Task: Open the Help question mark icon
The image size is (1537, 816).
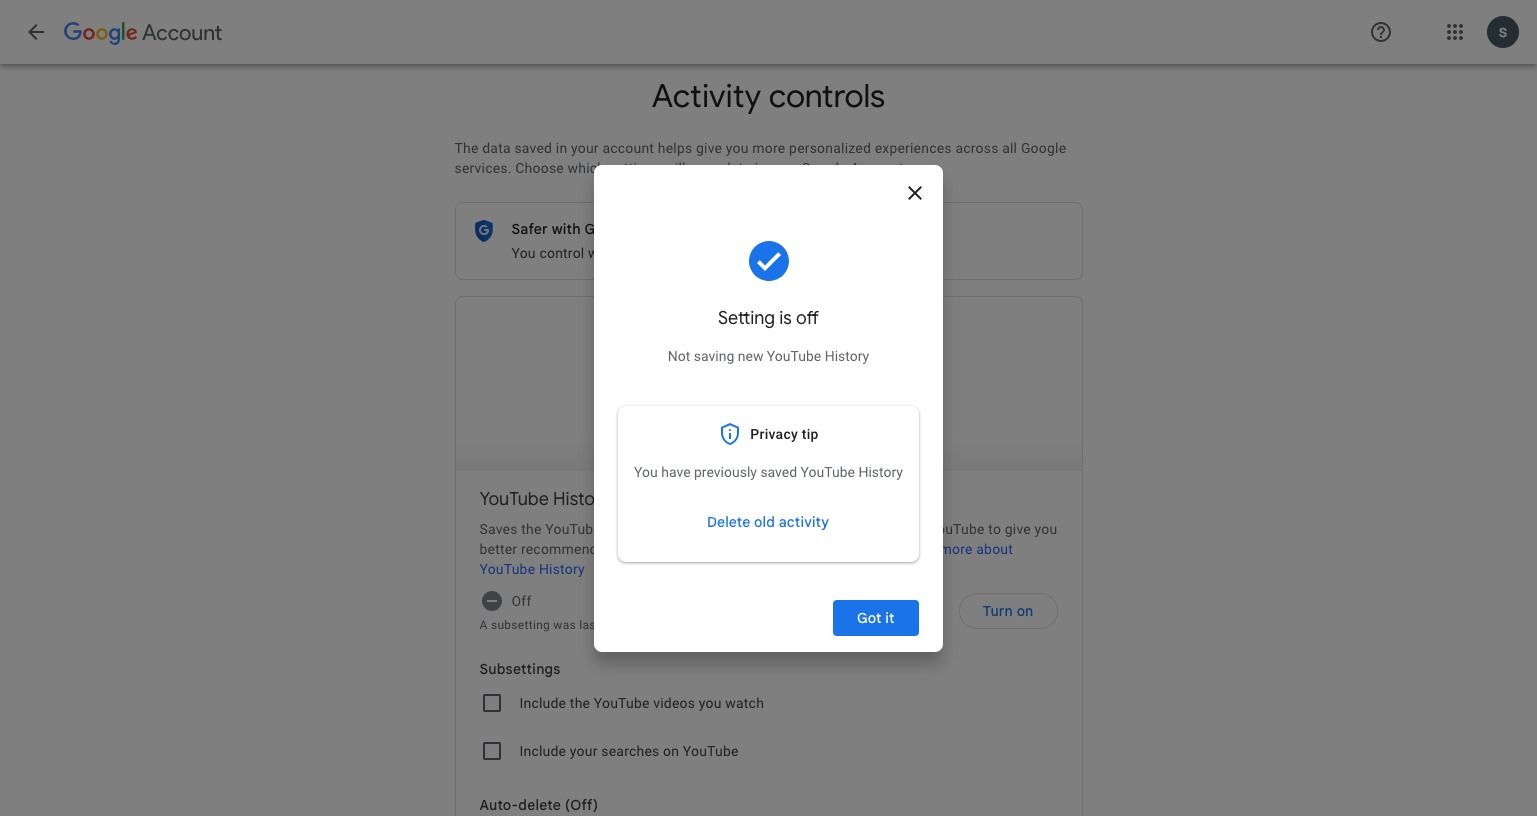Action: click(1381, 32)
